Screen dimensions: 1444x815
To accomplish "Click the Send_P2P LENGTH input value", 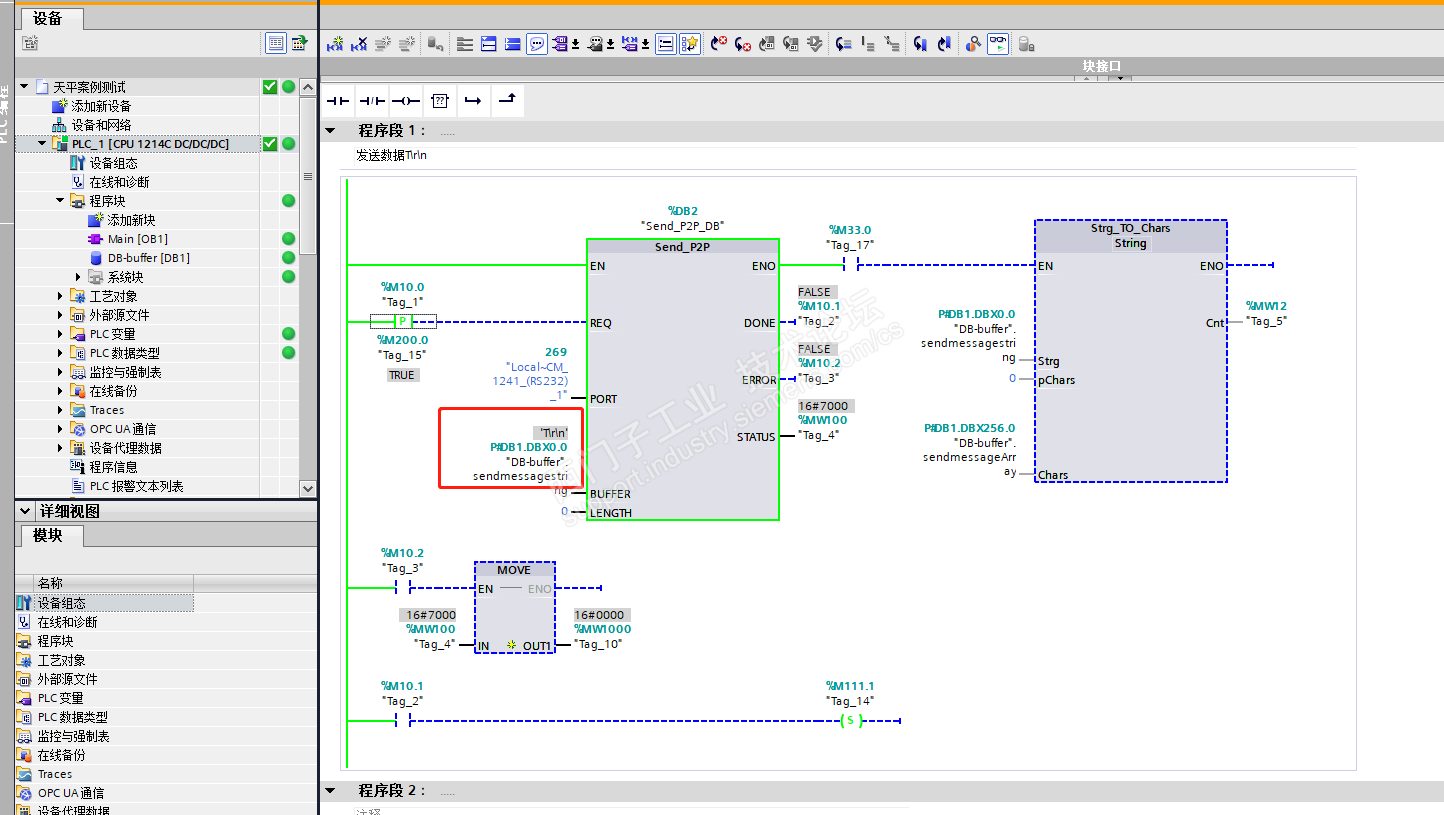I will (564, 512).
